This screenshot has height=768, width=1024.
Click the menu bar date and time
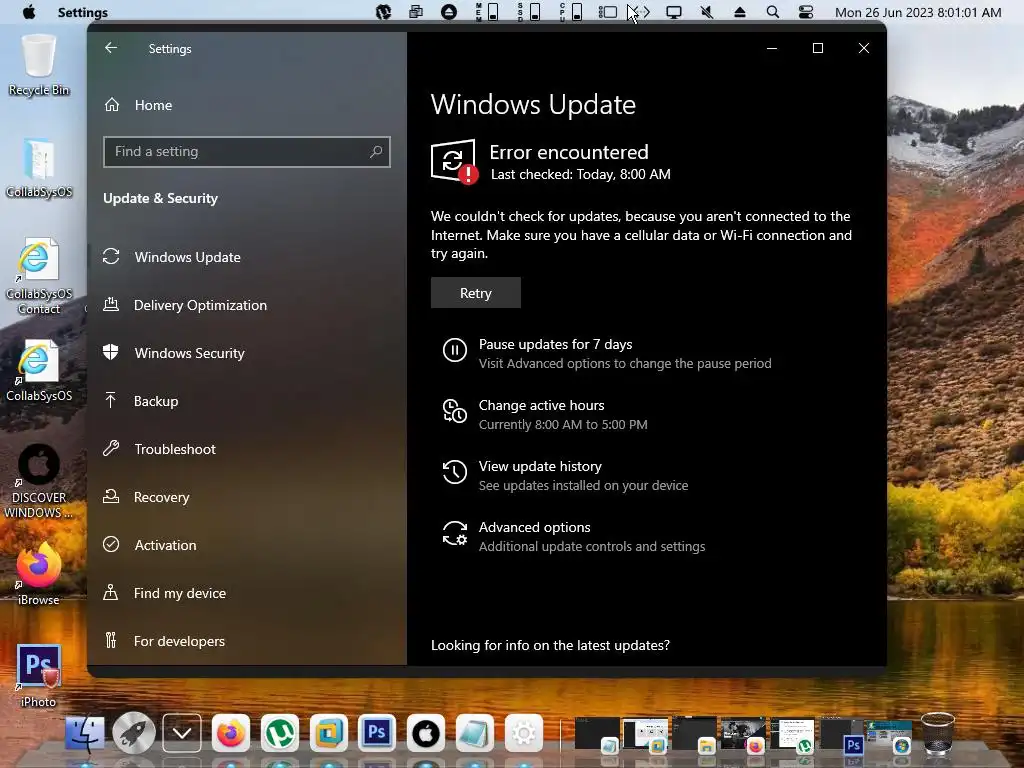pyautogui.click(x=918, y=12)
